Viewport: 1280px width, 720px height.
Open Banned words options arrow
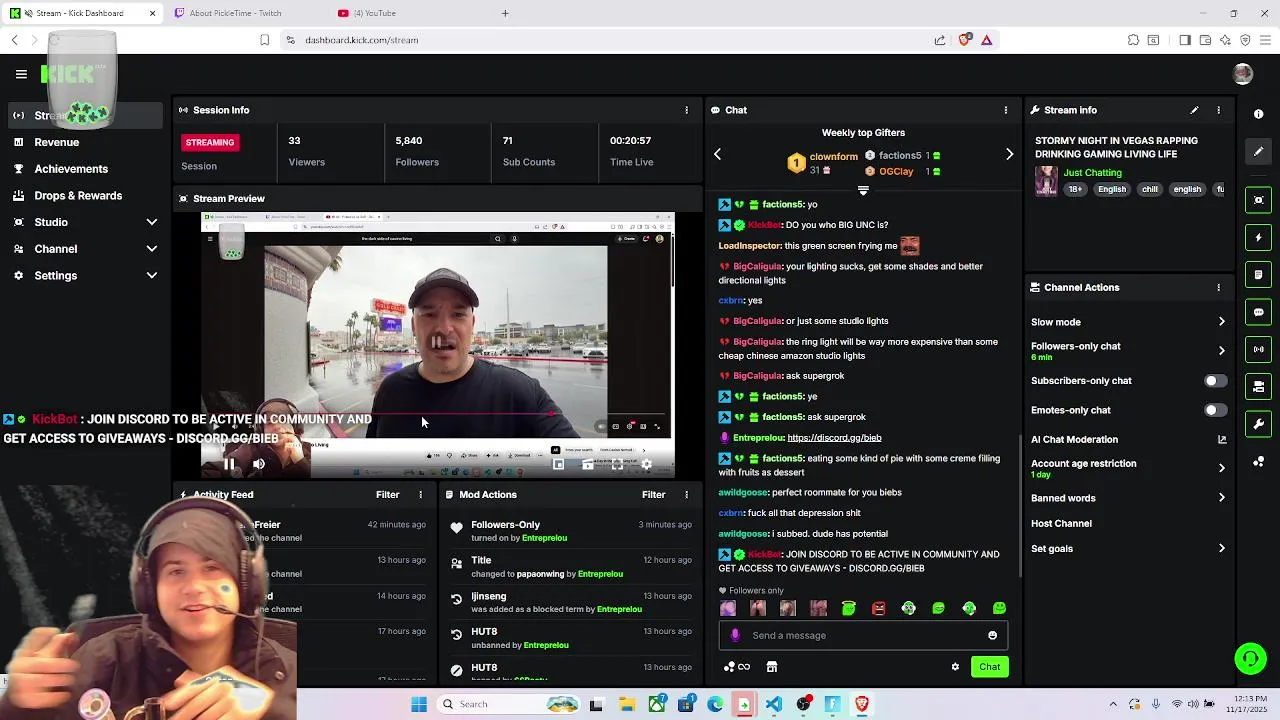(1221, 498)
